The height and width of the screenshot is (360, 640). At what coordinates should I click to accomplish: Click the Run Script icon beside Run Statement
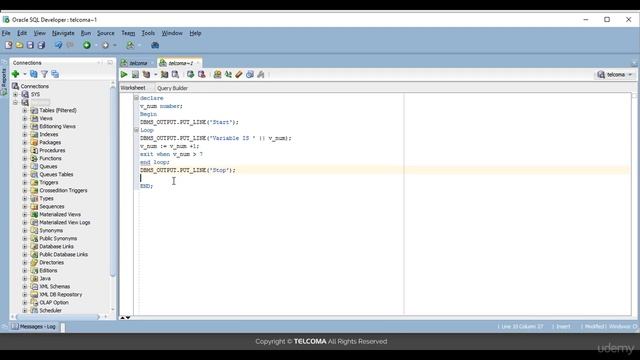click(135, 74)
